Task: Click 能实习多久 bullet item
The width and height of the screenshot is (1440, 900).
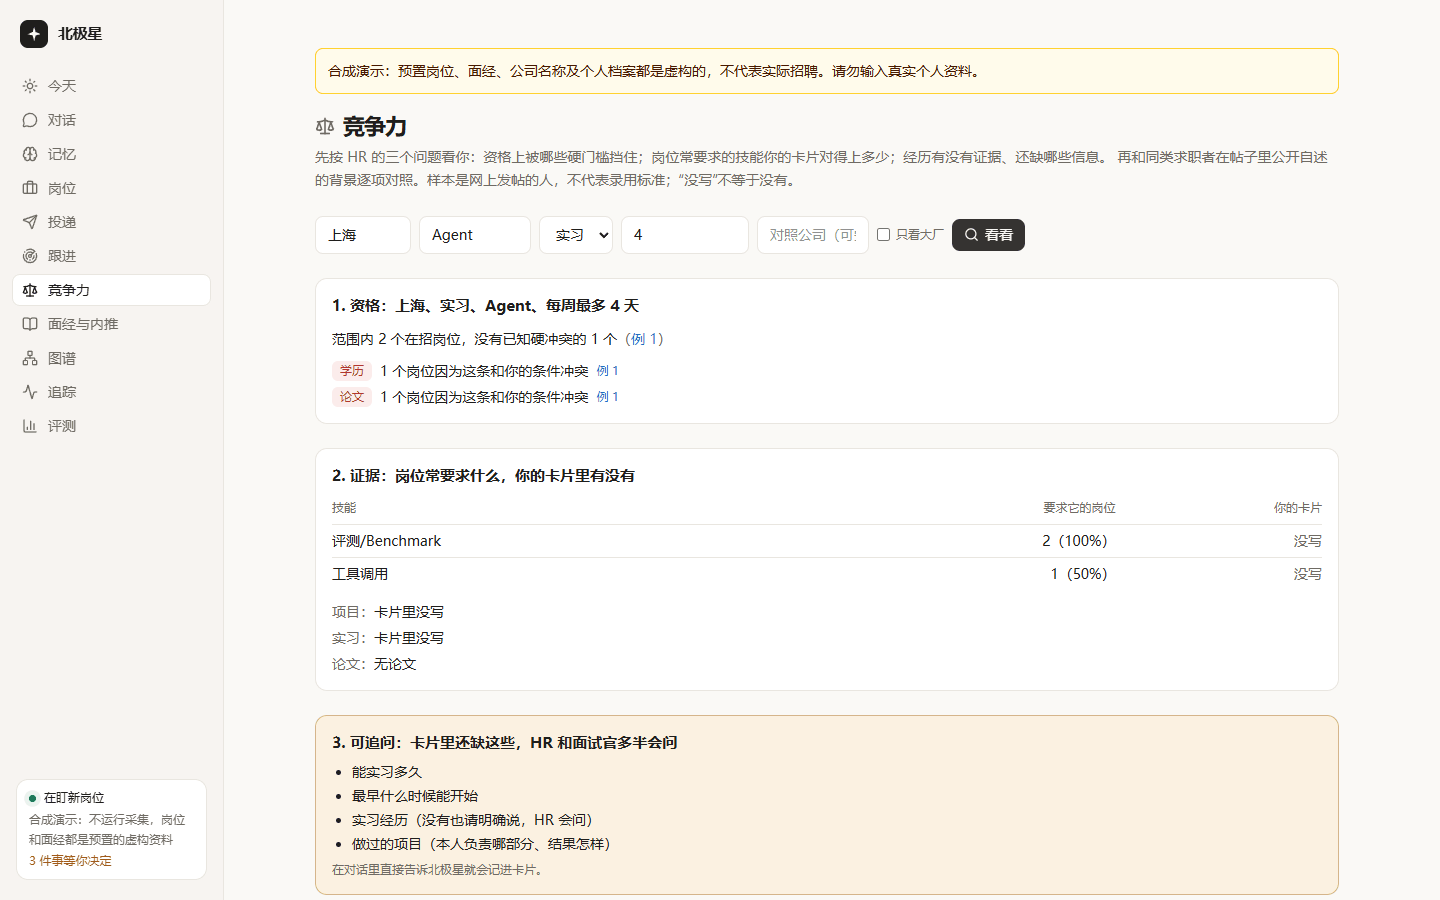Action: pos(387,772)
